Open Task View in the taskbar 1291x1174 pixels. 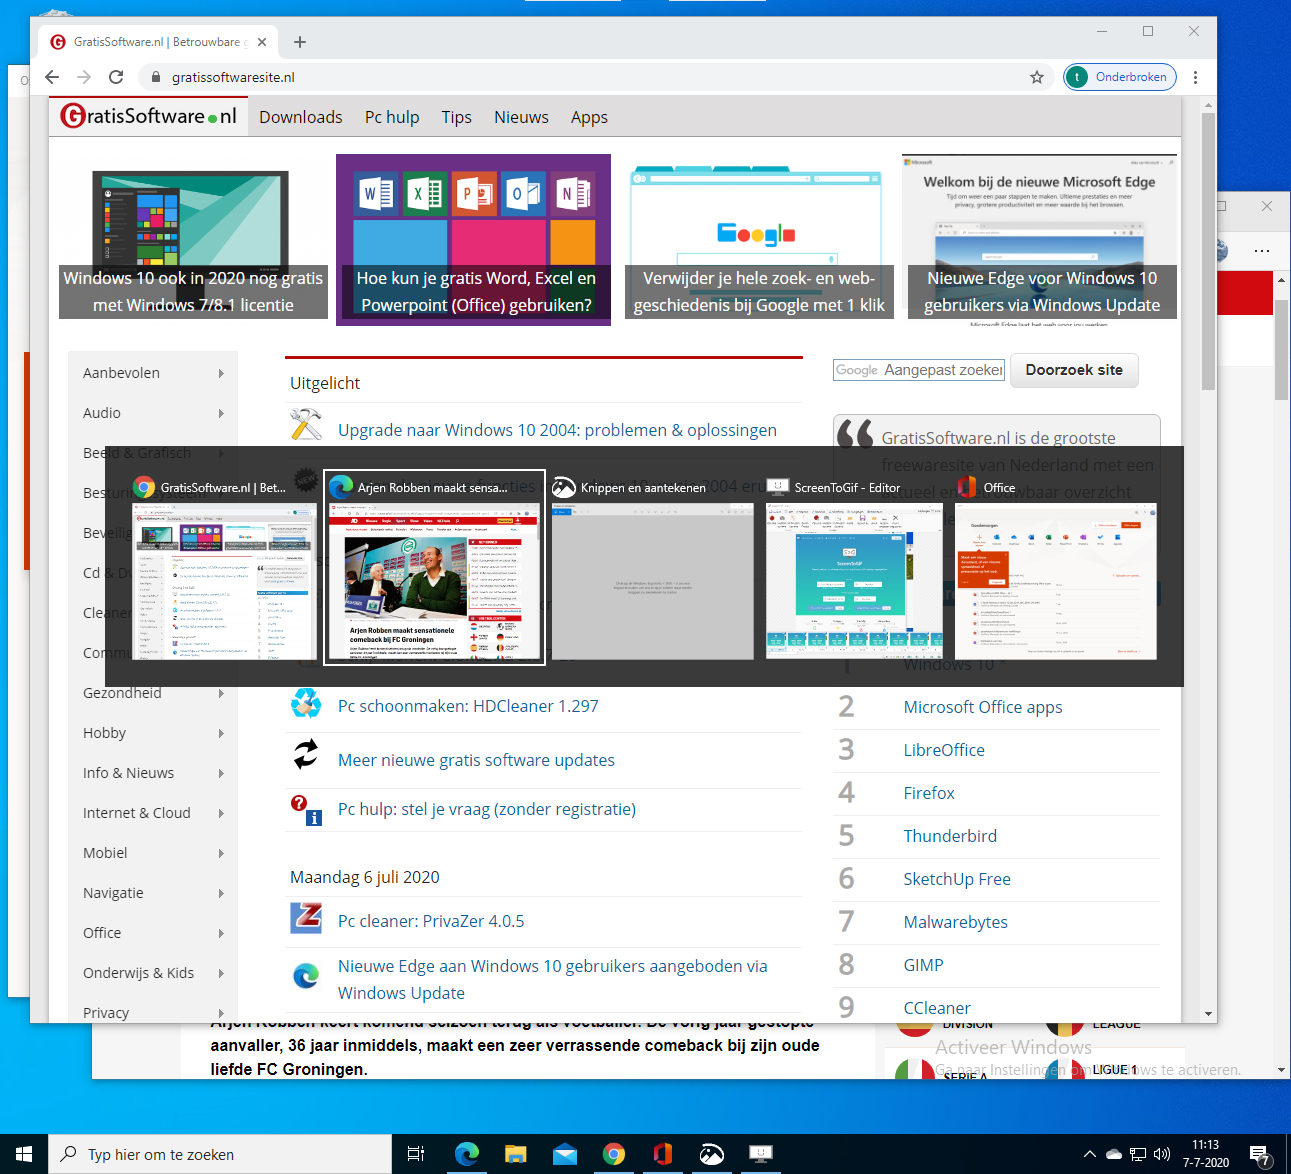point(416,1154)
